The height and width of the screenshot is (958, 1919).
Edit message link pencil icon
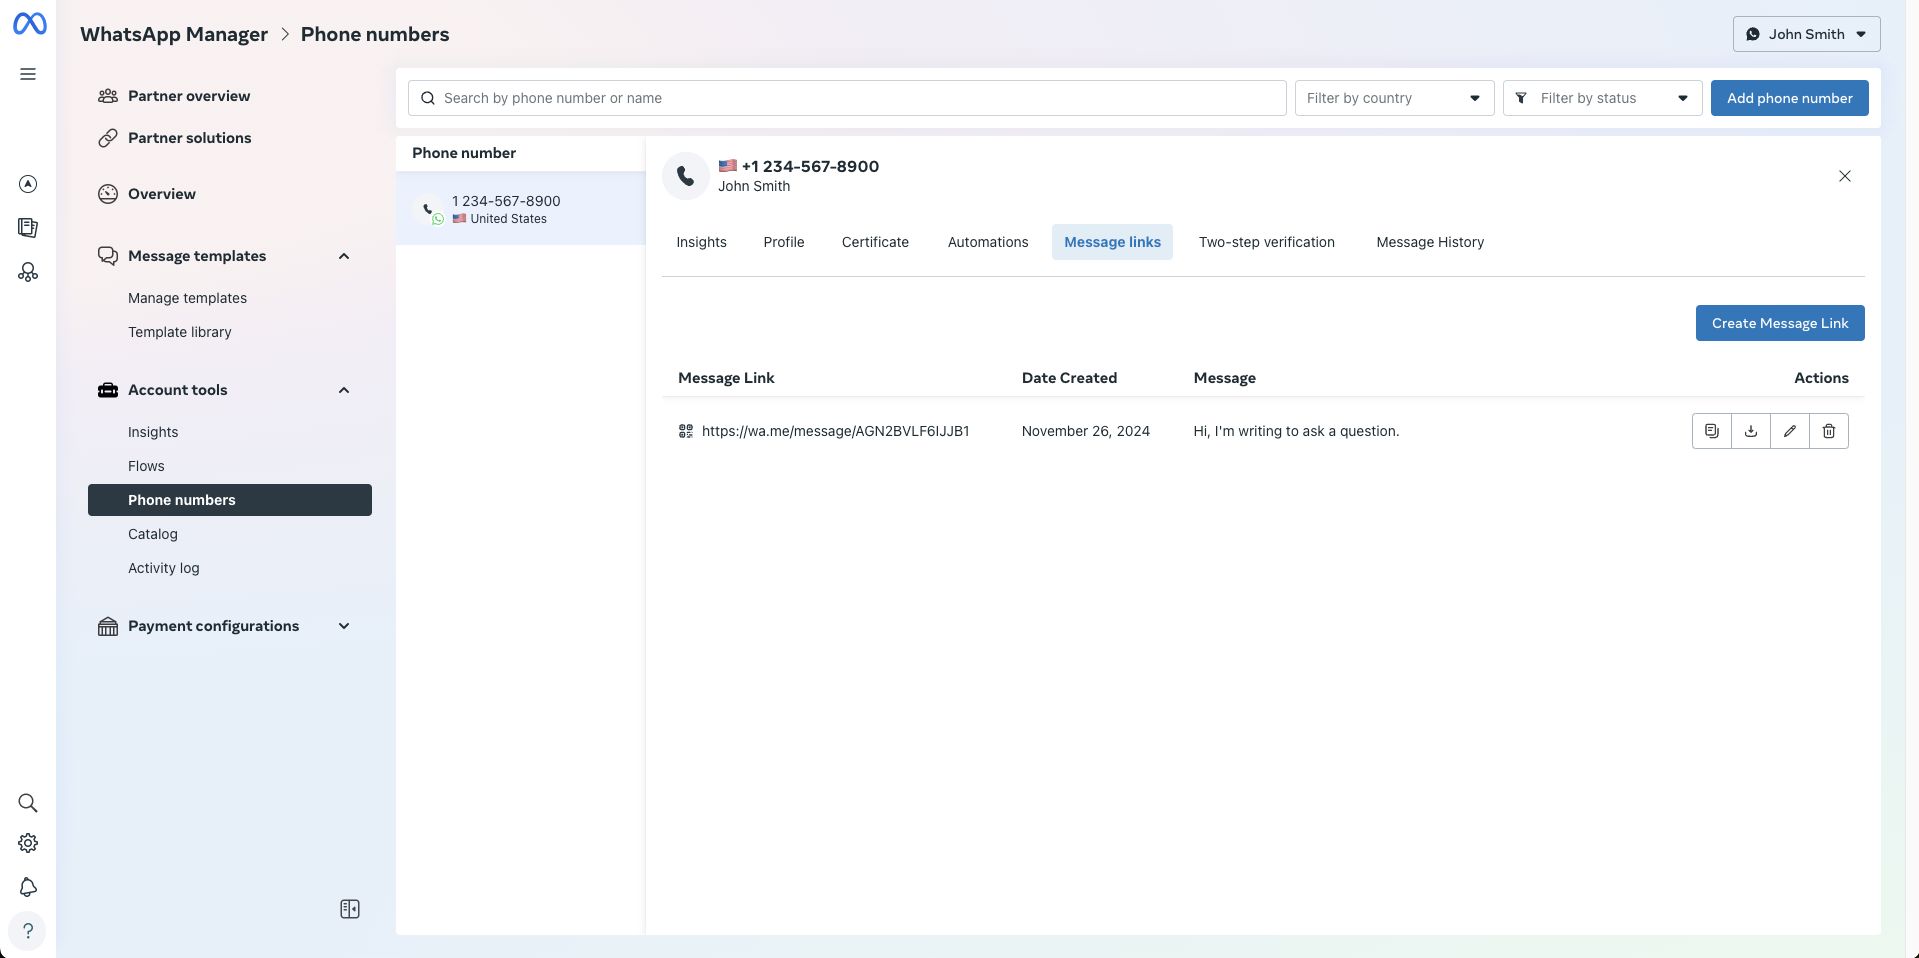click(1790, 431)
